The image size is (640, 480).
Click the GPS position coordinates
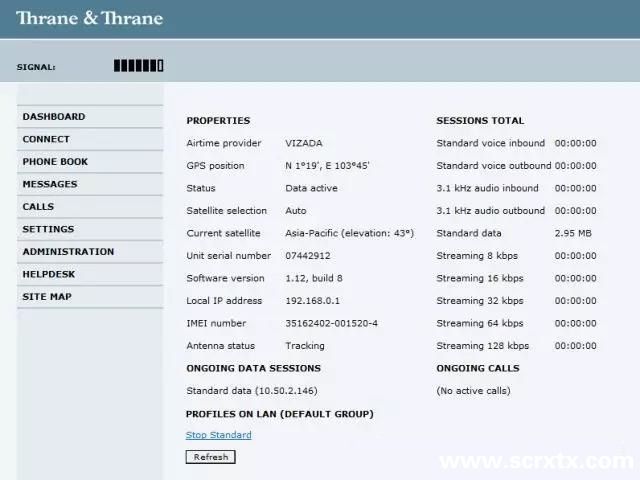327,166
